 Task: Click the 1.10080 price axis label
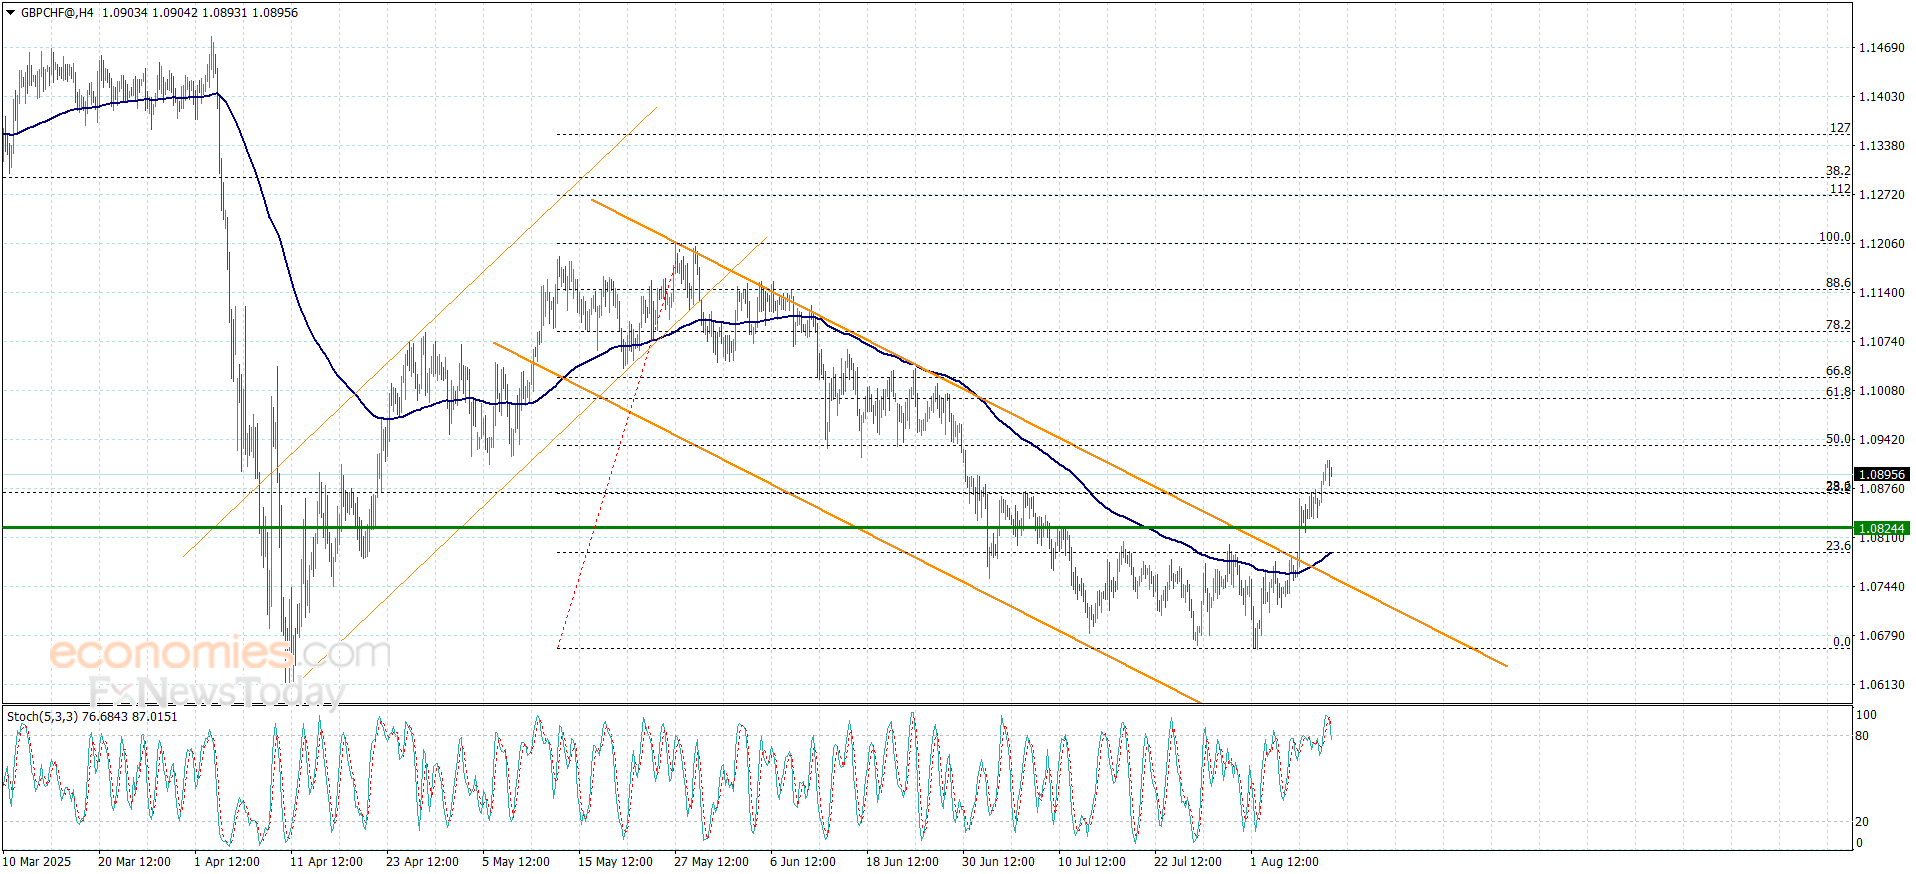coord(1881,391)
